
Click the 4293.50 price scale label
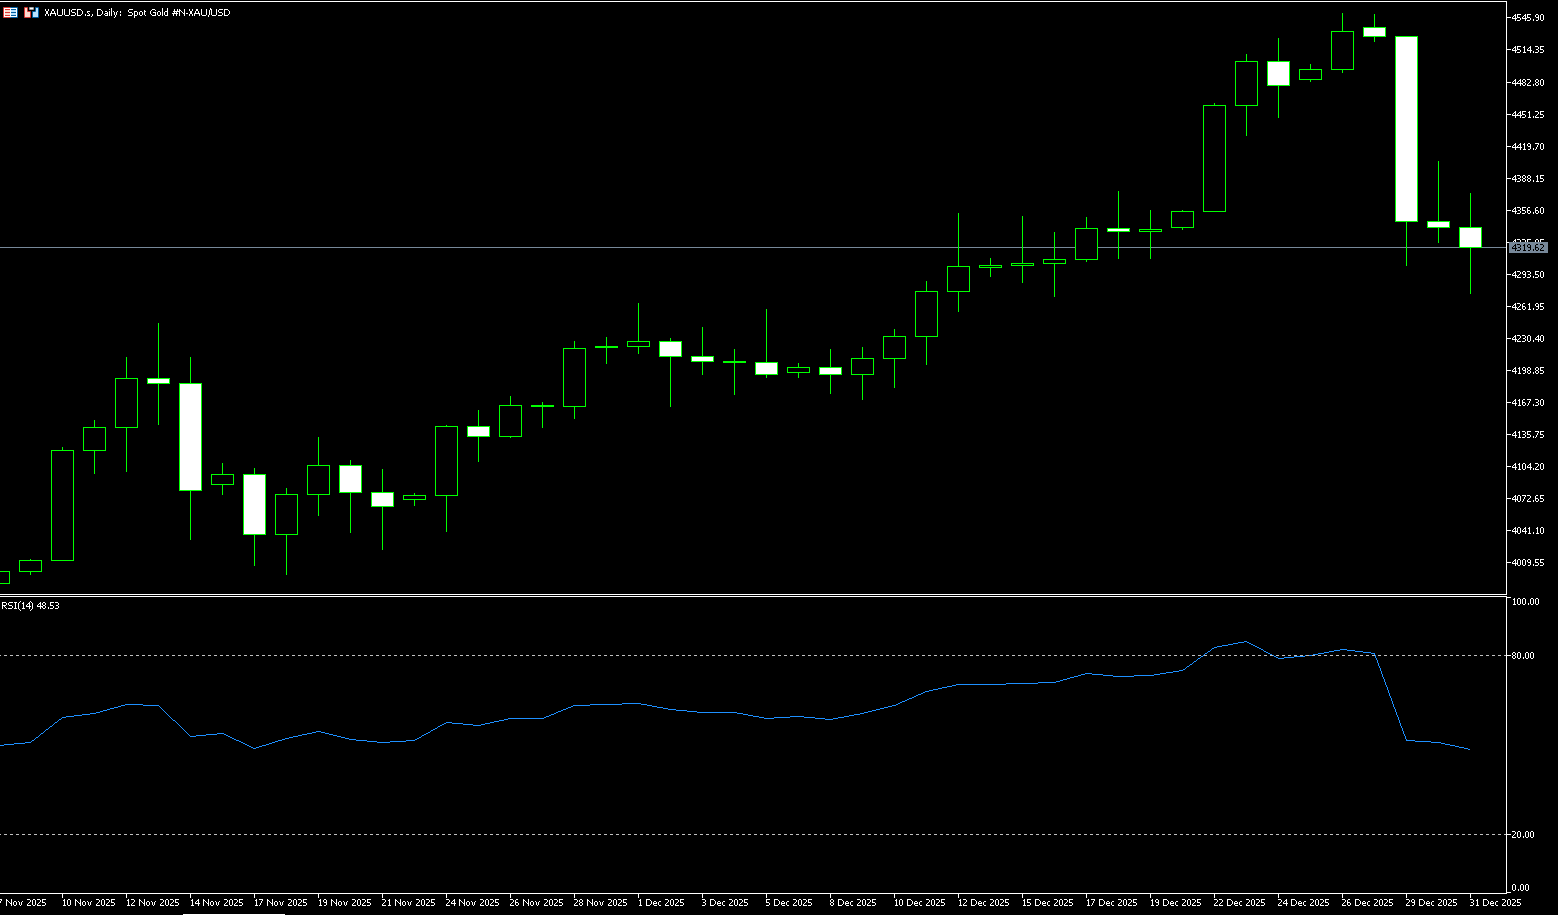(1528, 275)
